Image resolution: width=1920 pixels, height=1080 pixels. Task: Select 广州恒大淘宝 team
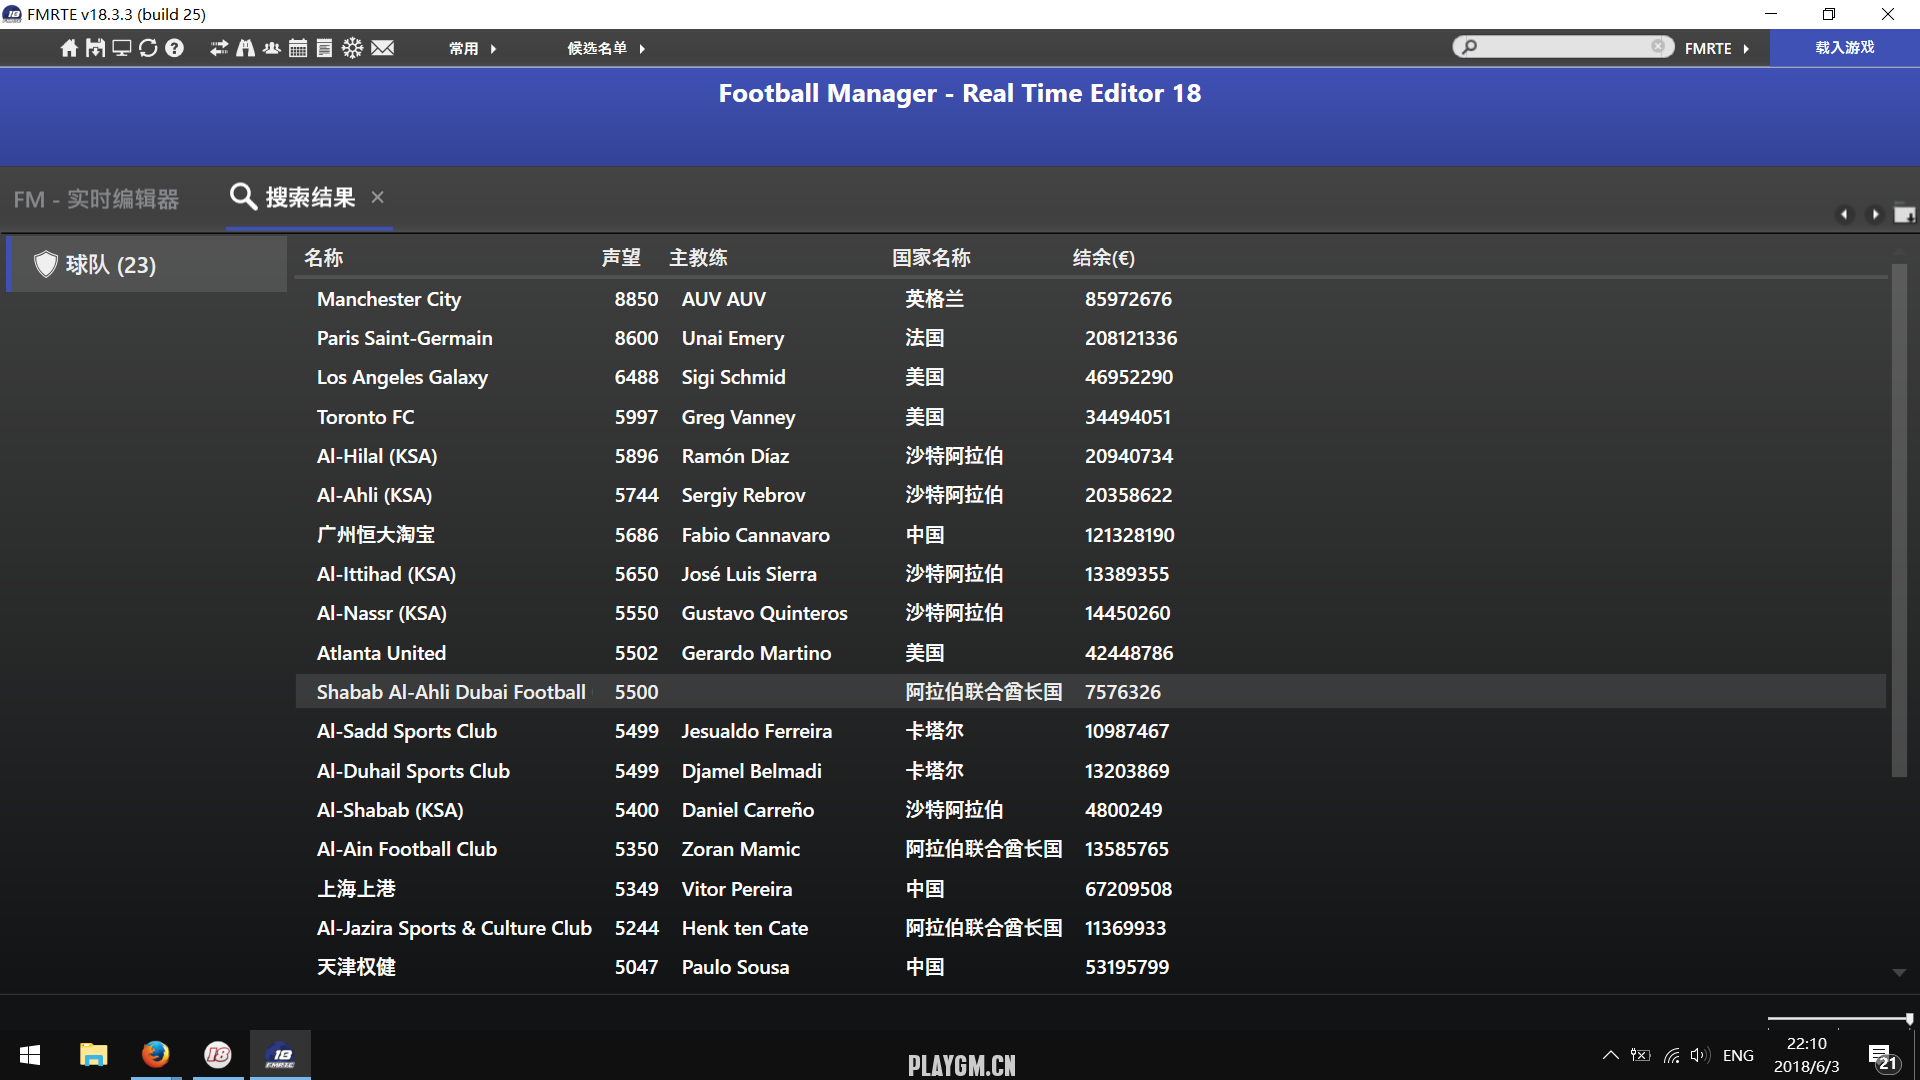click(x=376, y=535)
